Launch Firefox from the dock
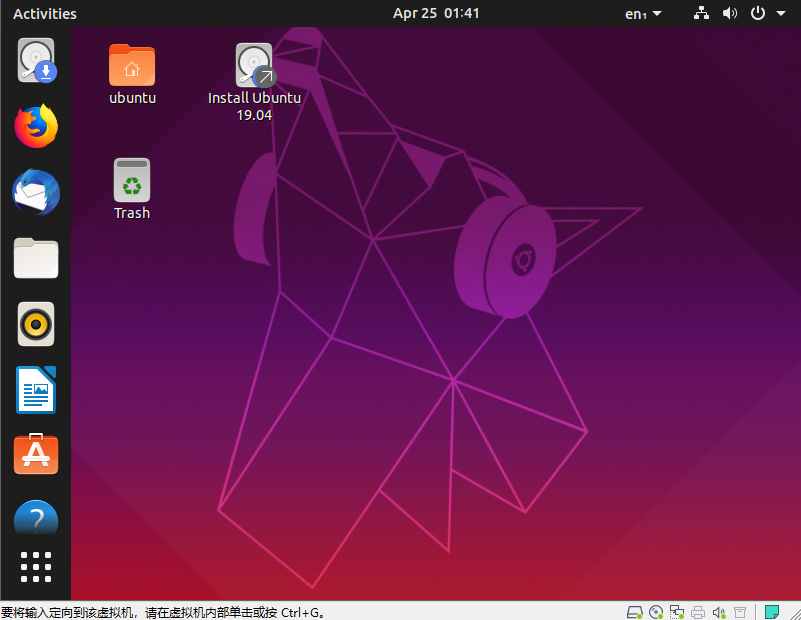Image resolution: width=801 pixels, height=620 pixels. pyautogui.click(x=36, y=126)
